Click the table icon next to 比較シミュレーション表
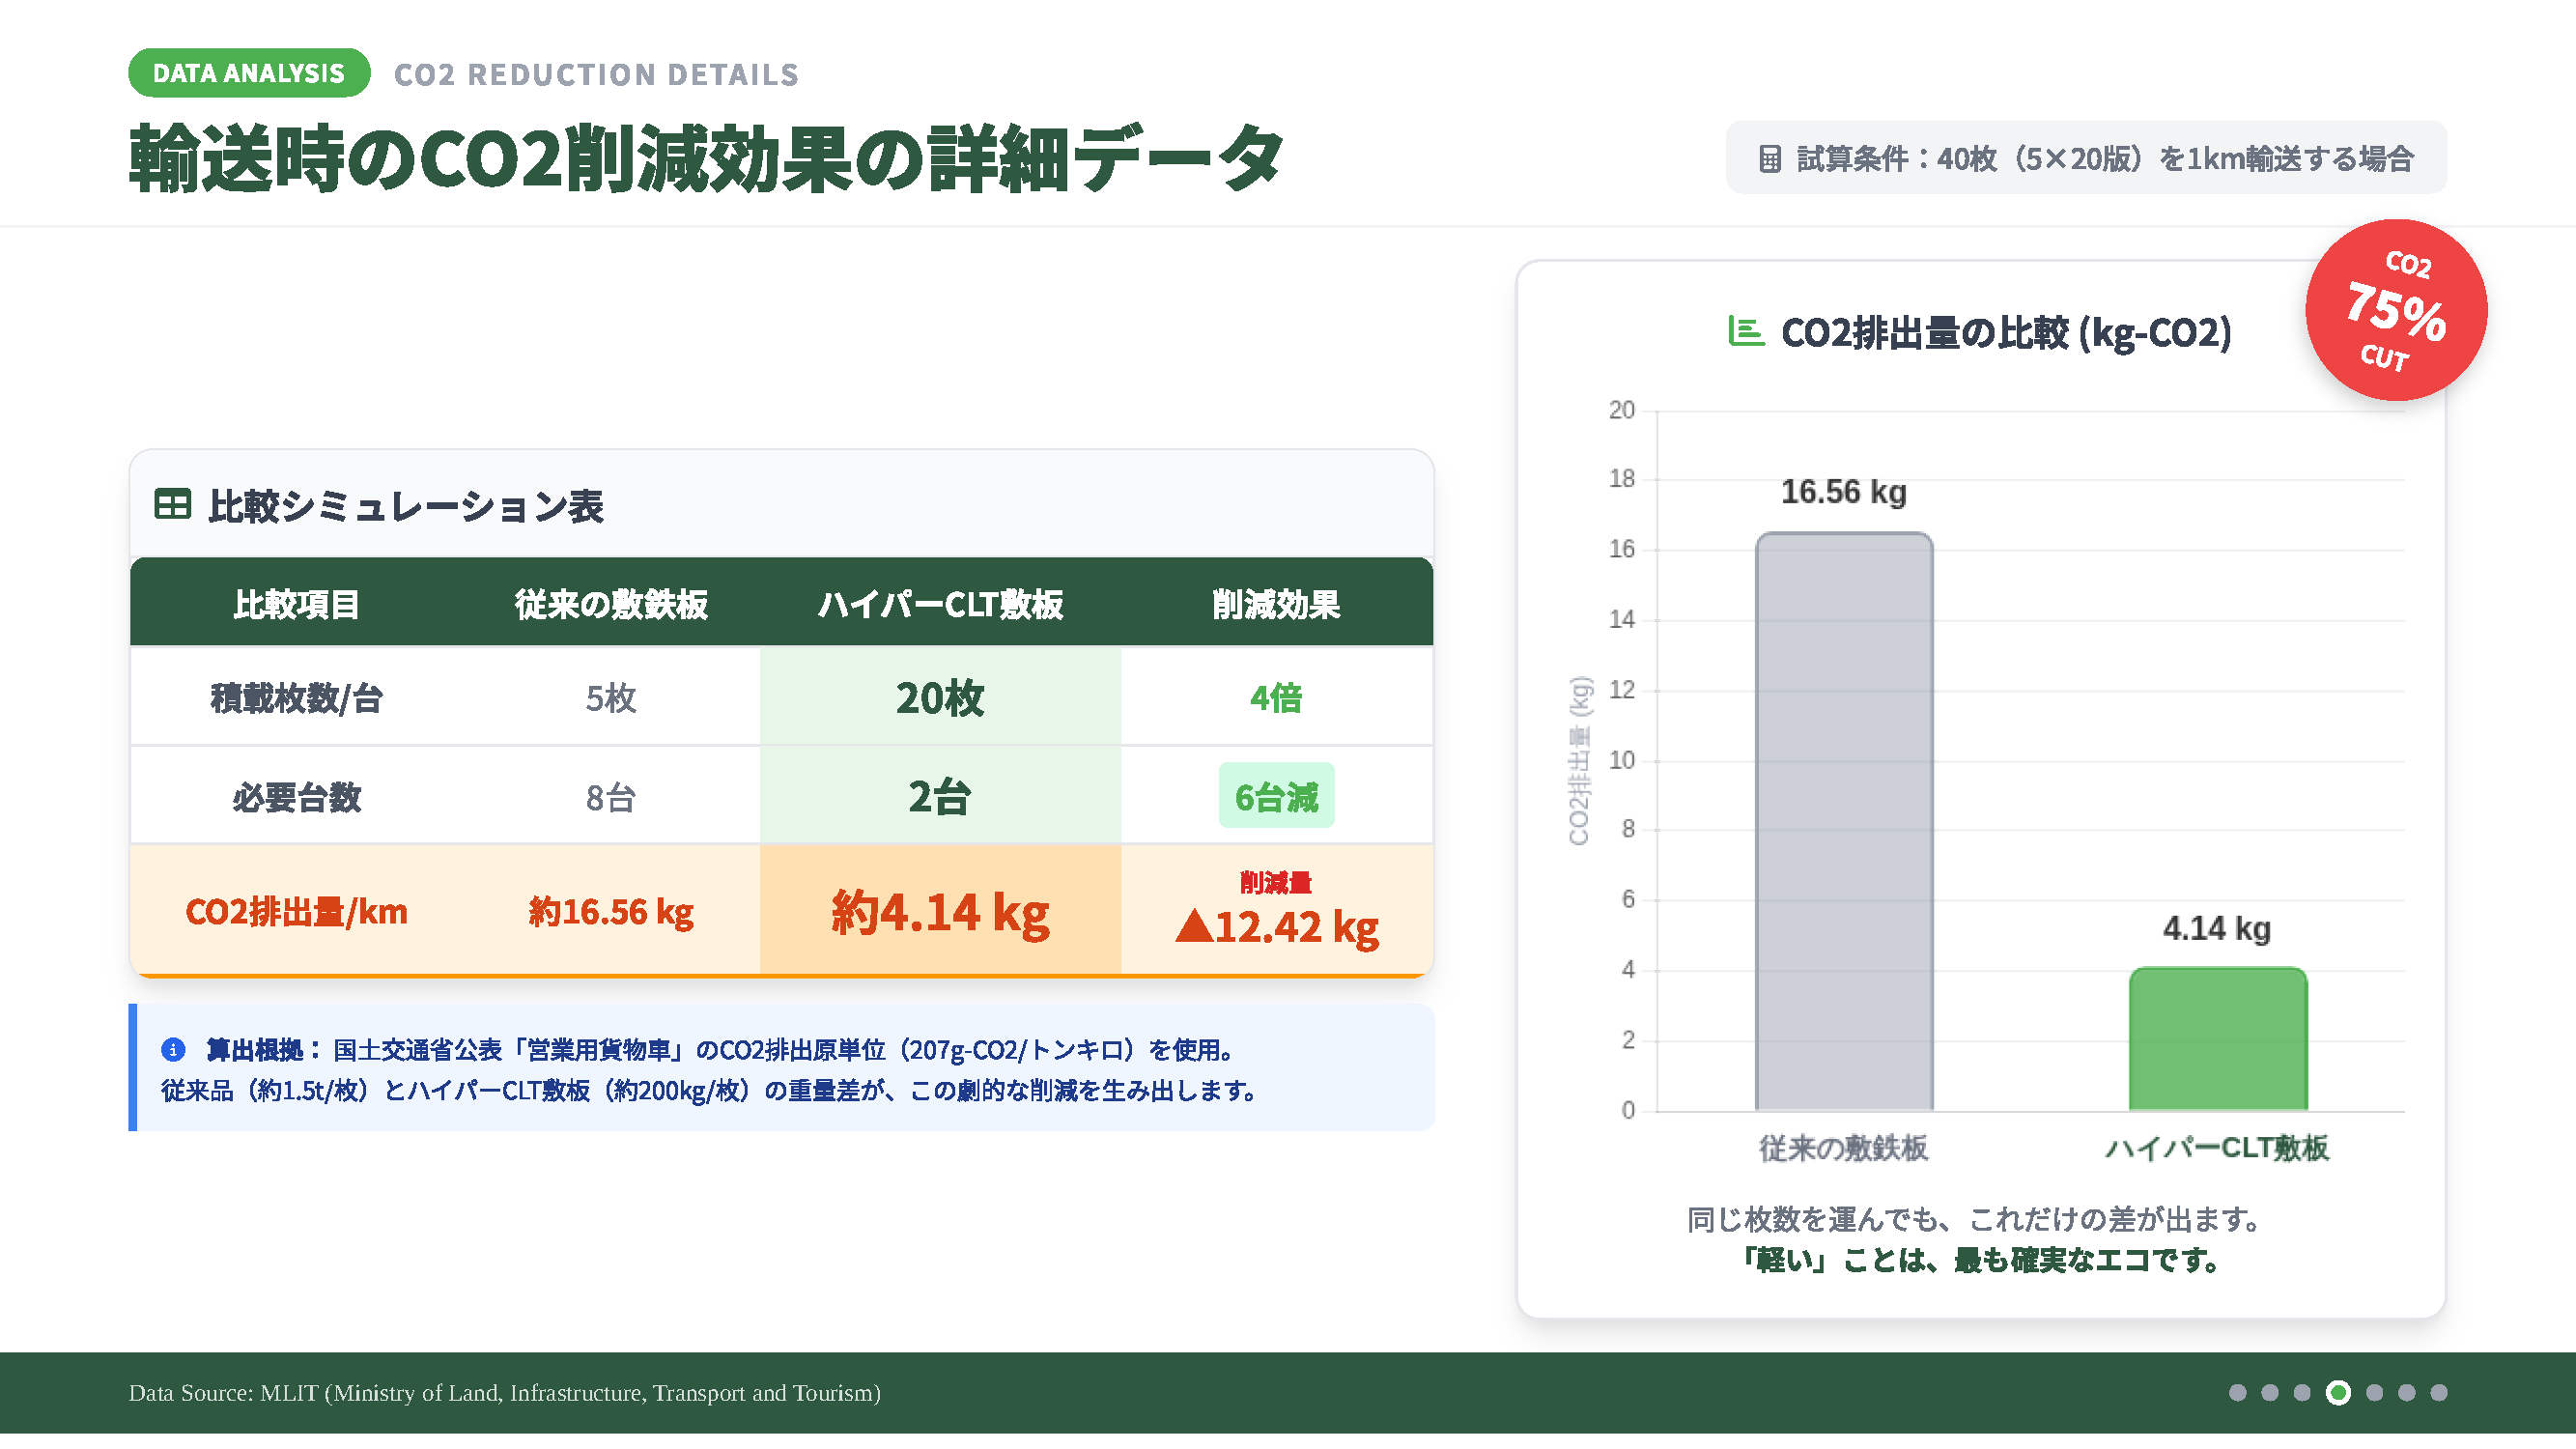2576x1449 pixels. point(172,504)
